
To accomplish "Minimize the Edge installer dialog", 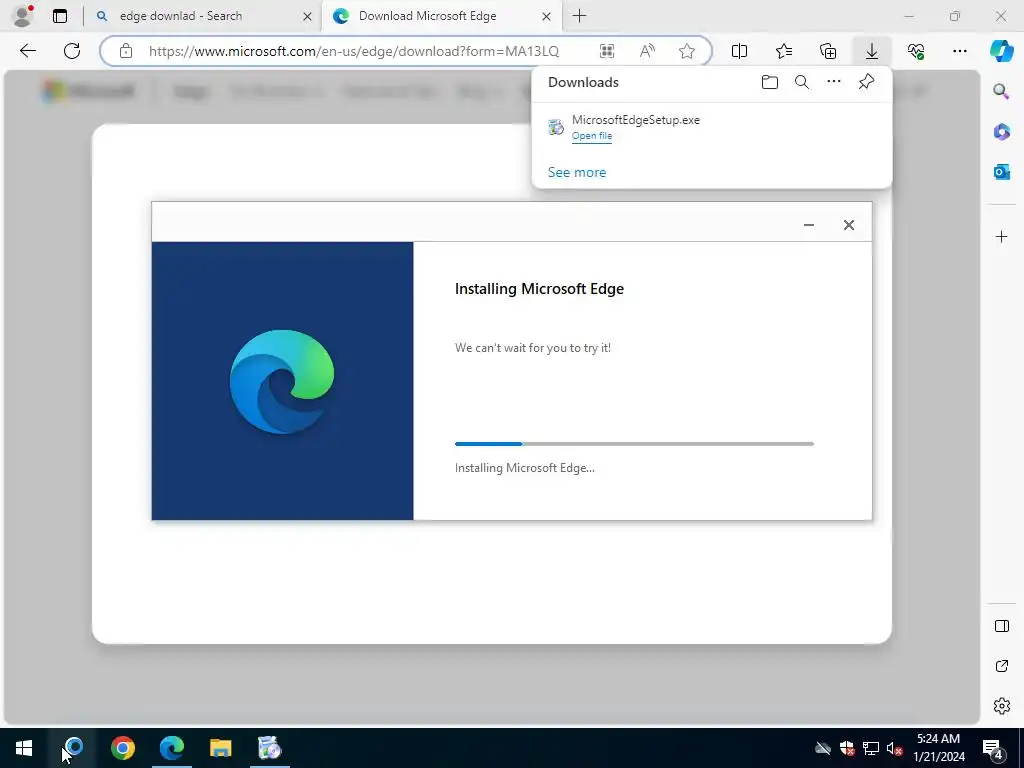I will tap(808, 225).
